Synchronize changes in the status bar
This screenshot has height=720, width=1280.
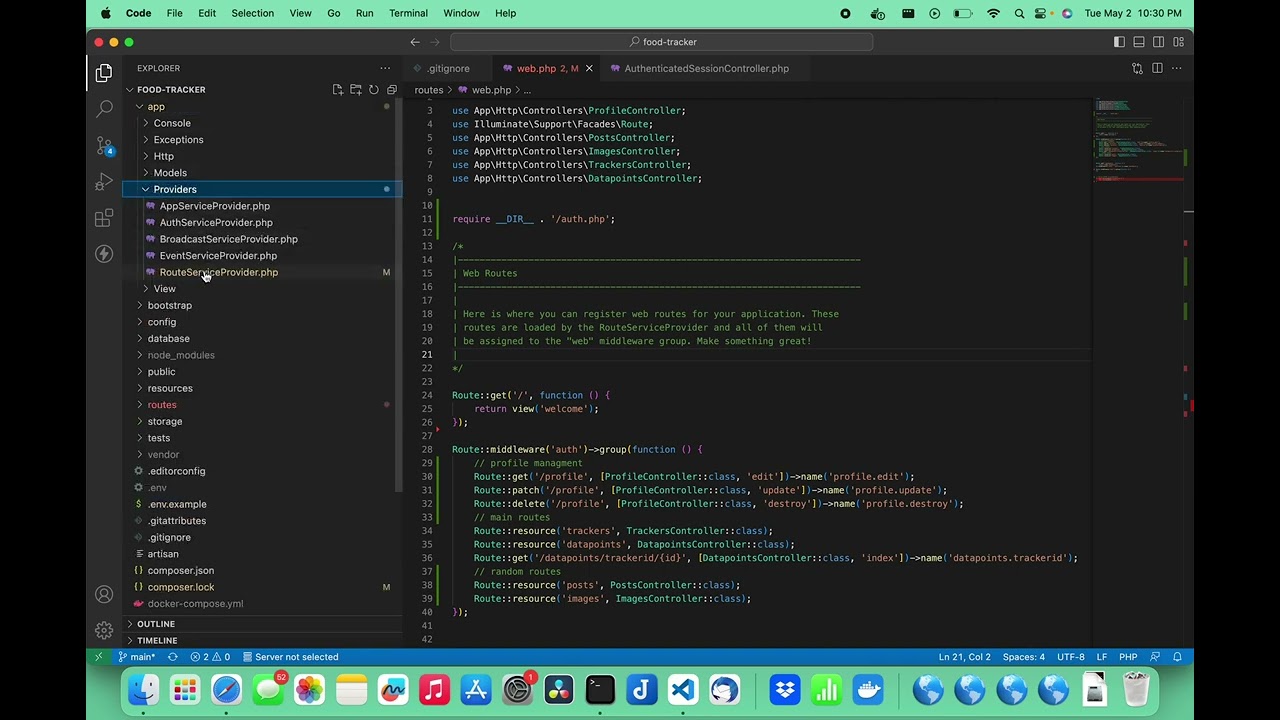tap(172, 657)
